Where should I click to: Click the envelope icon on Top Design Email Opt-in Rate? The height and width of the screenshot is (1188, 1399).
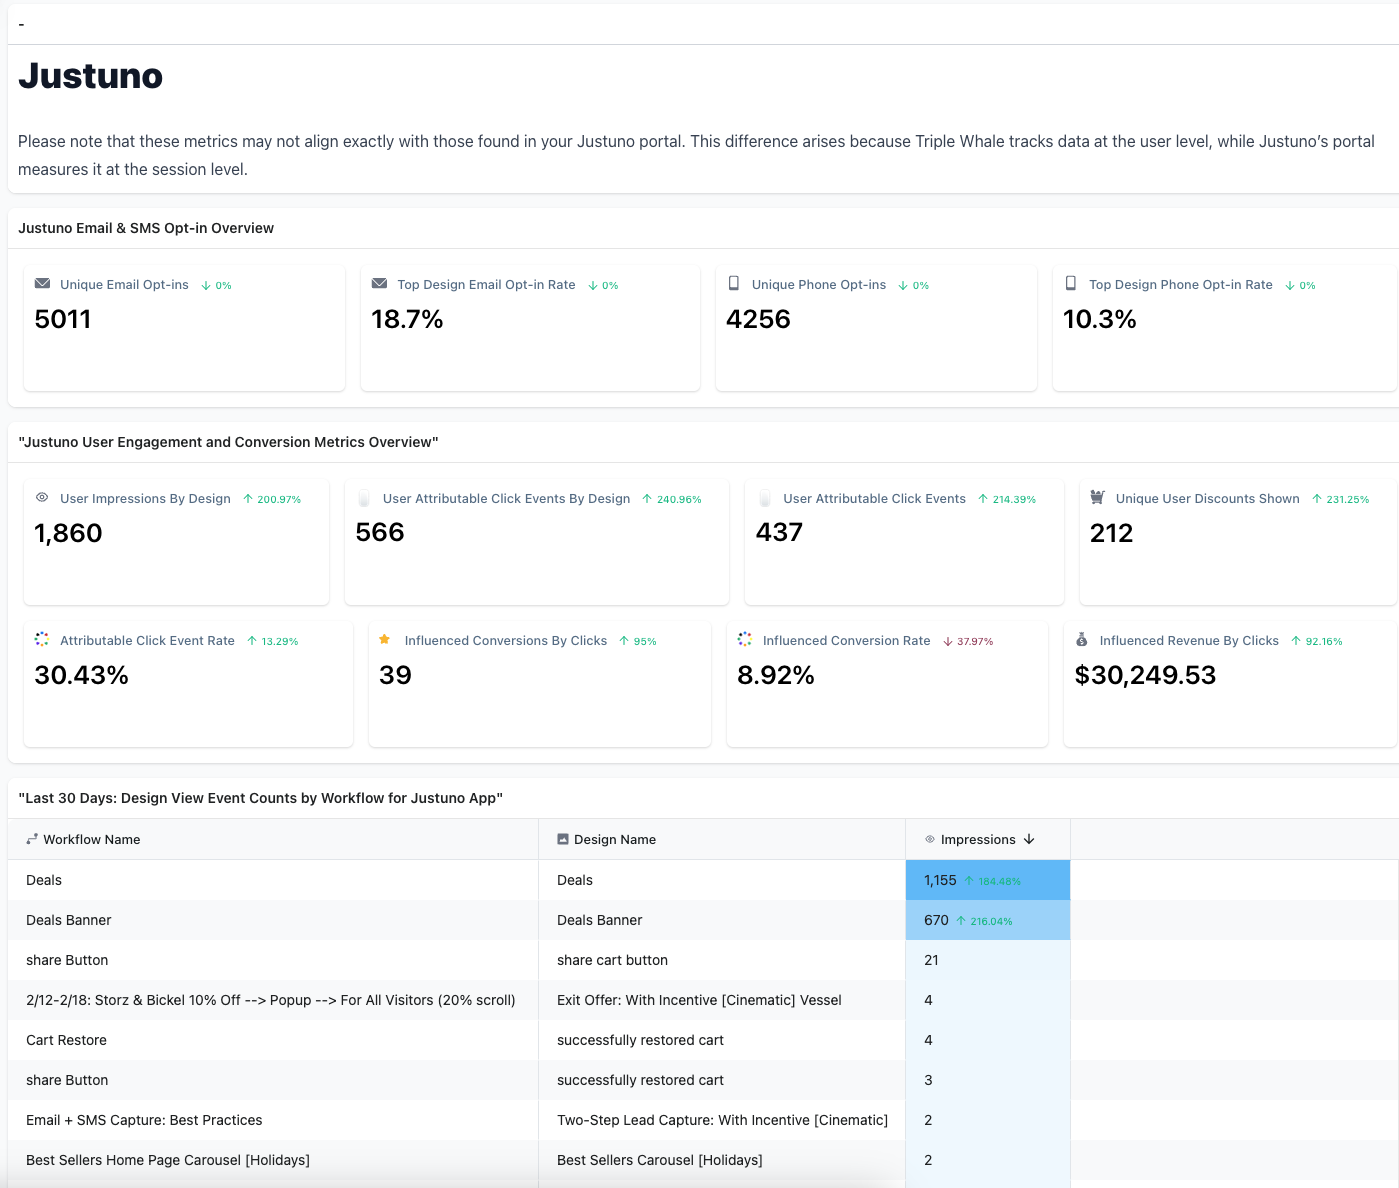pyautogui.click(x=379, y=284)
